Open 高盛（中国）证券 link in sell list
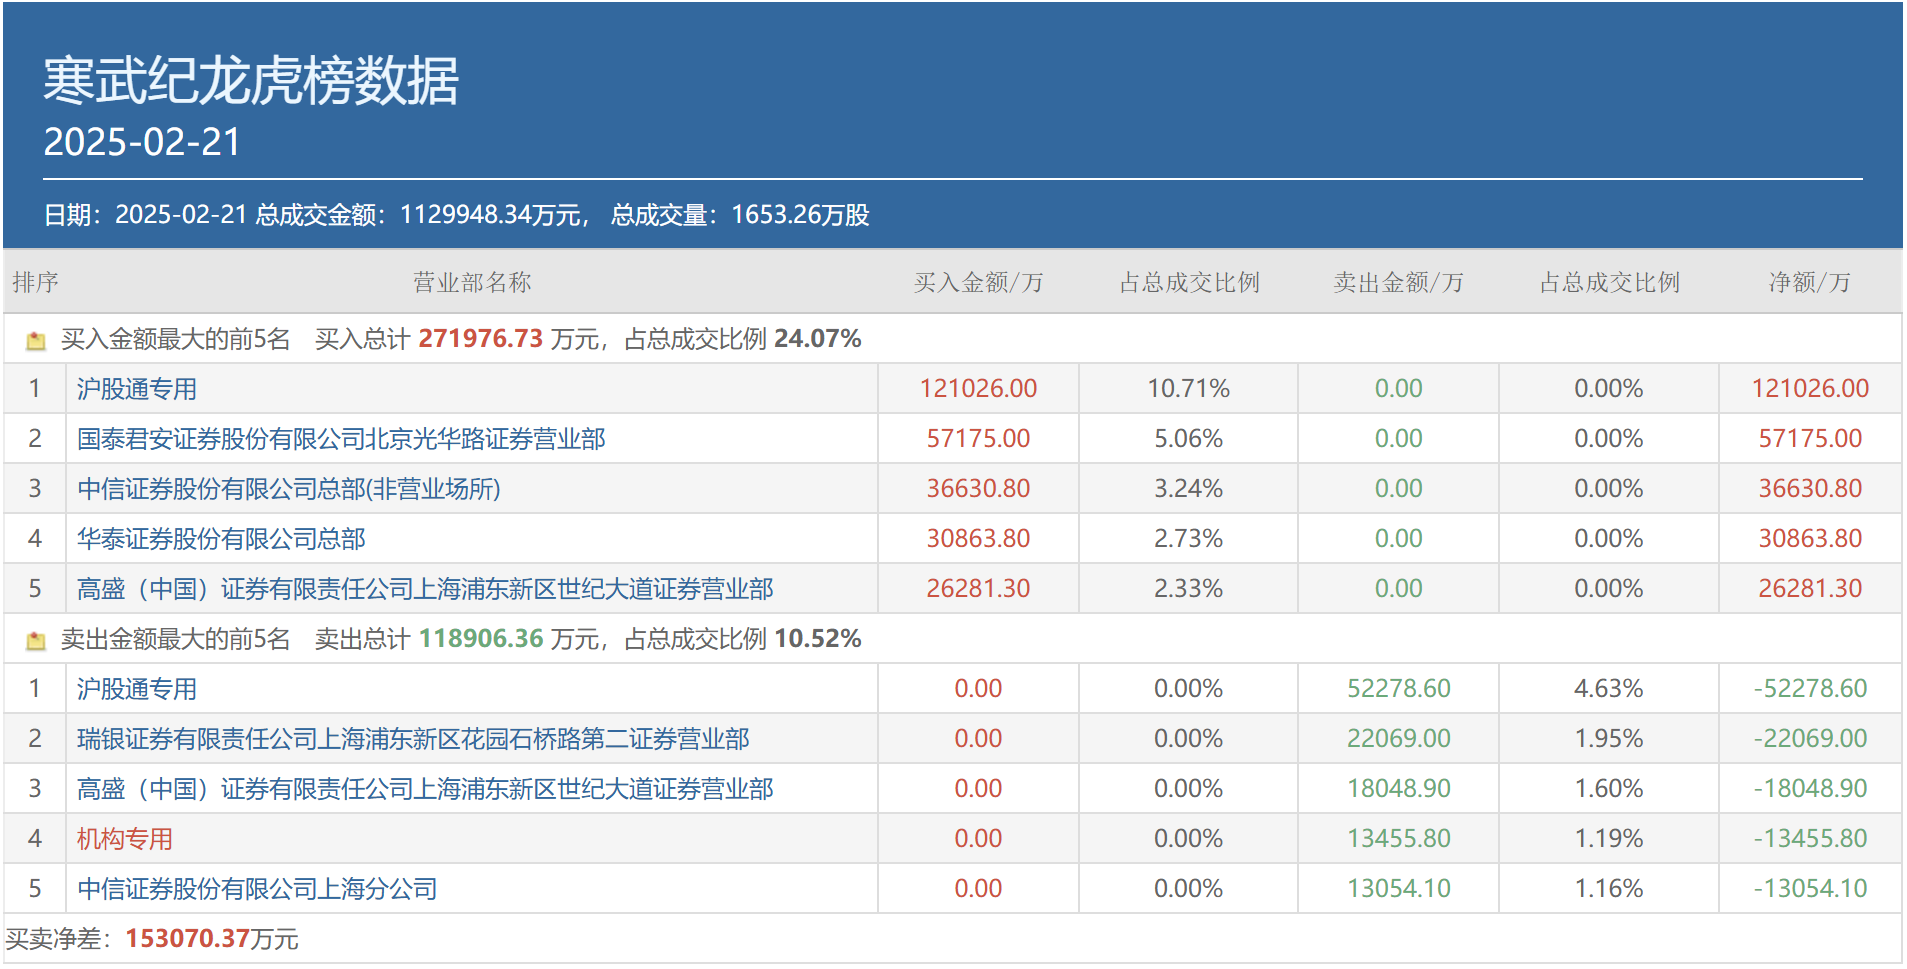Viewport: 1907px width, 969px height. [x=425, y=789]
